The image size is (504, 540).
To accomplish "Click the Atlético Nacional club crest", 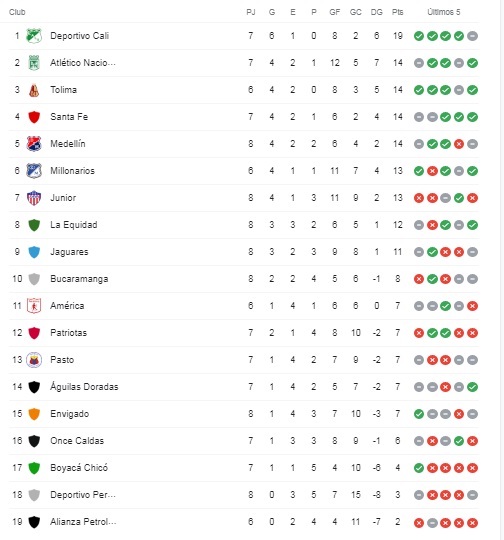I will tap(34, 63).
